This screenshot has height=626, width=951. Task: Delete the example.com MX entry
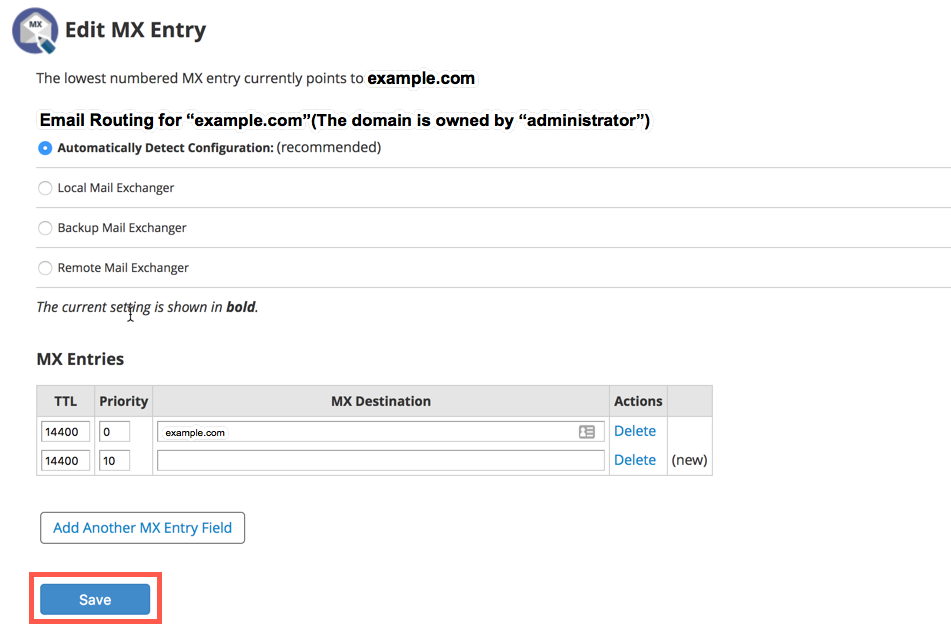pyautogui.click(x=635, y=431)
